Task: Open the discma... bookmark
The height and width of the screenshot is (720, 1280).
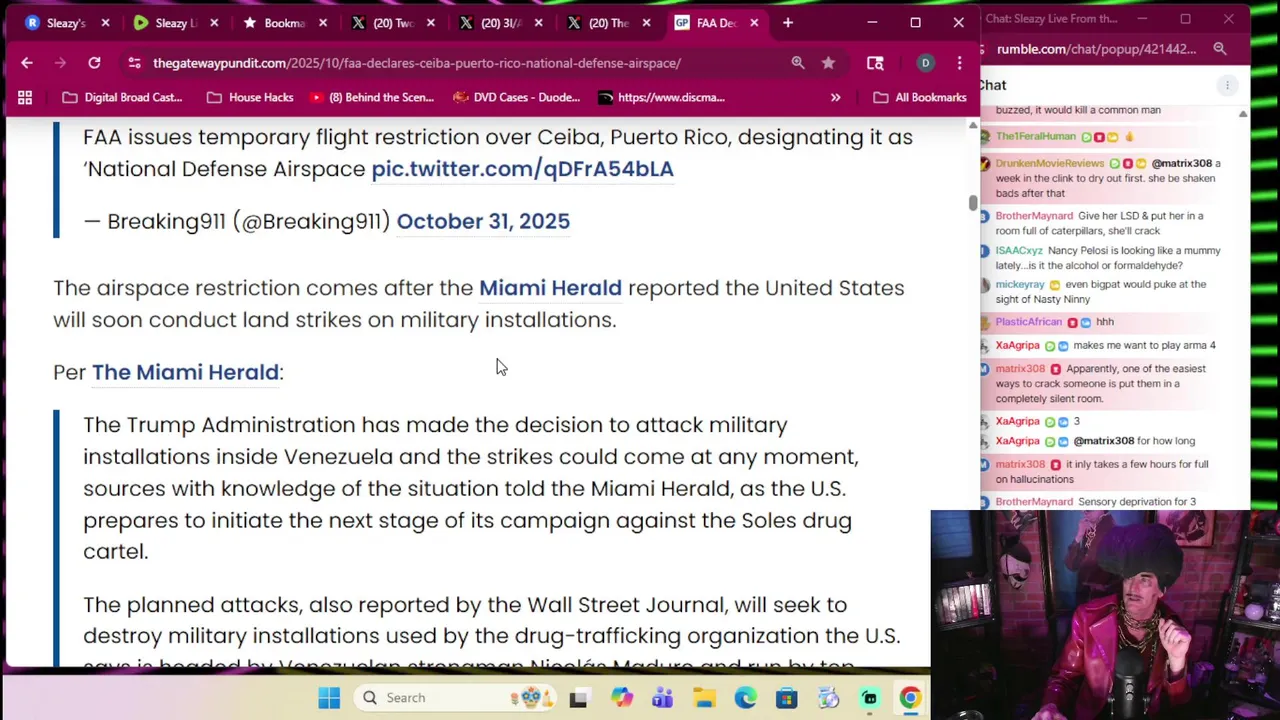Action: (661, 97)
